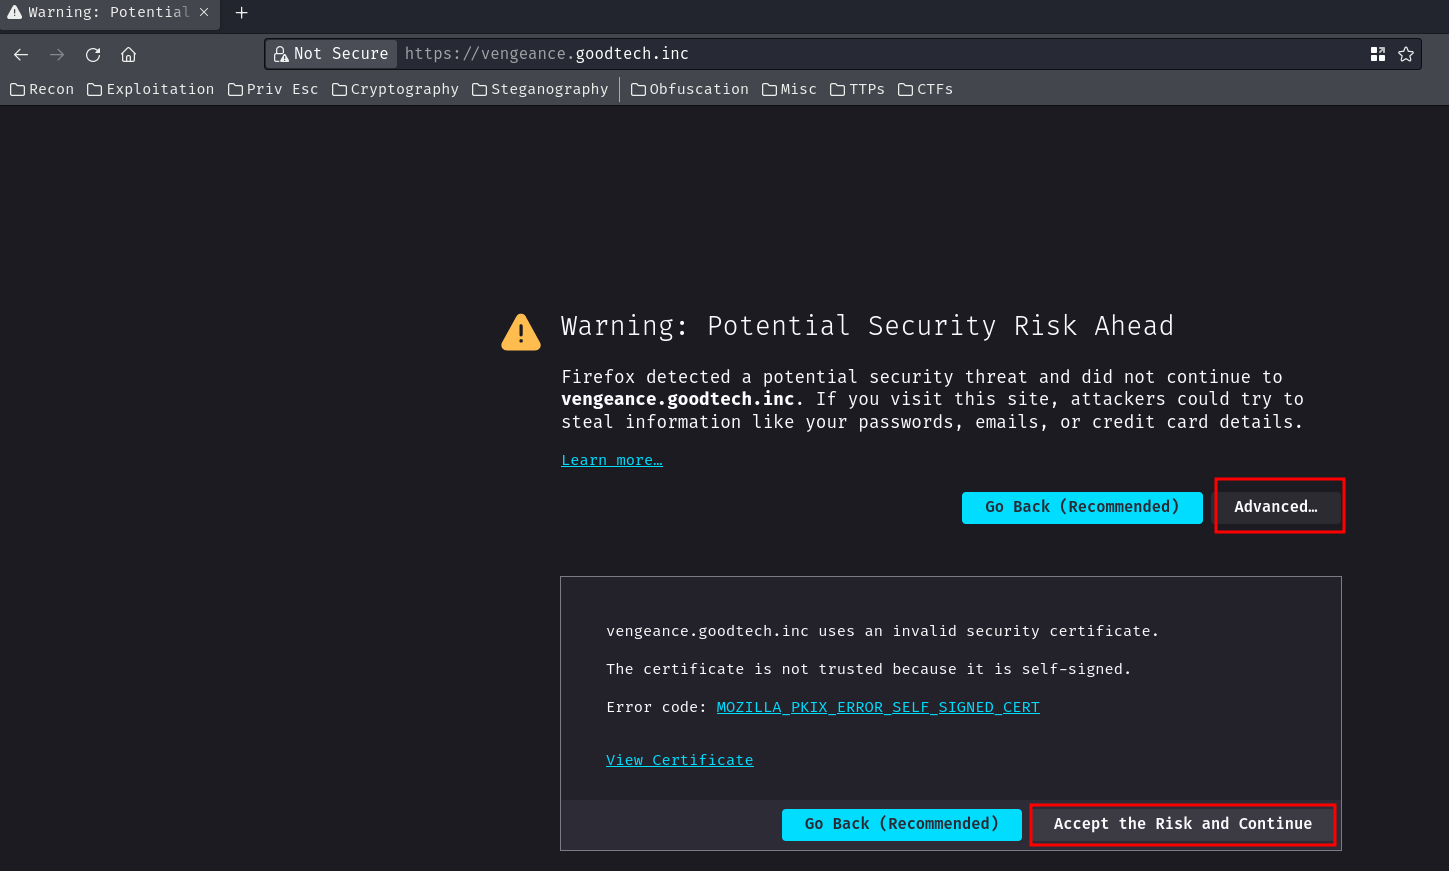
Task: Click the upper Go Back (Recommended) button
Action: [1082, 507]
